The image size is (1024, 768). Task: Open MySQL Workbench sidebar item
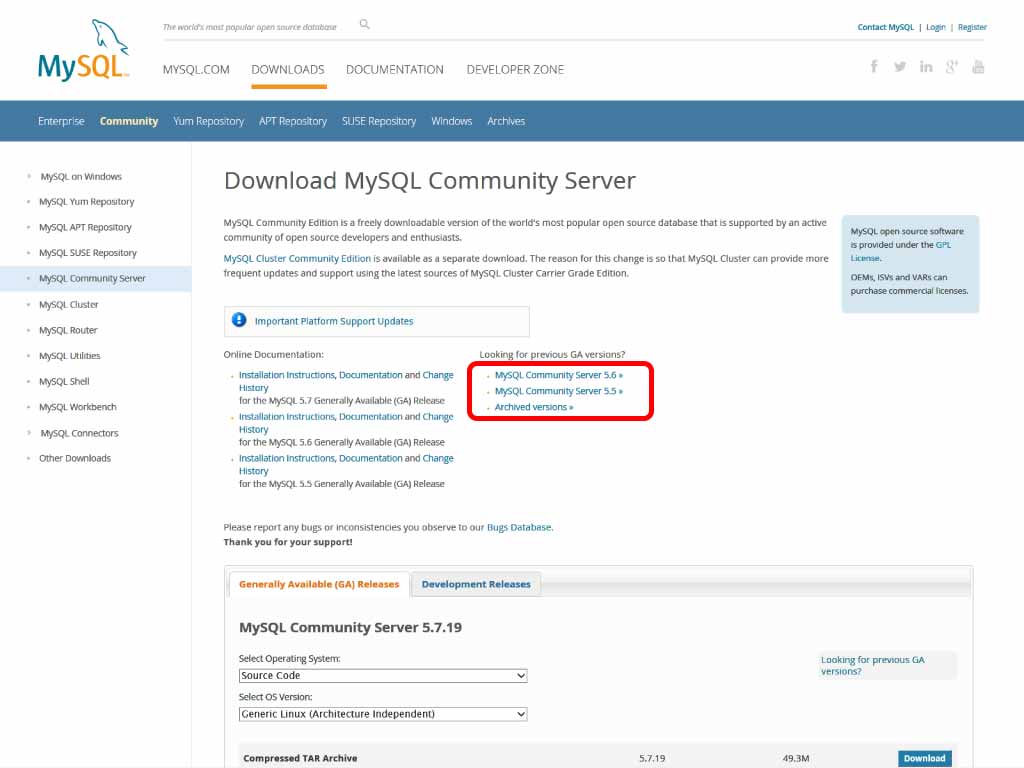pos(78,407)
